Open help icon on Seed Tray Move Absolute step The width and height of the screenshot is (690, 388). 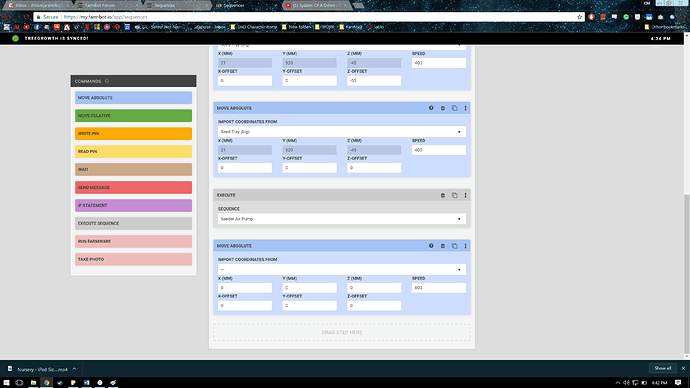431,108
